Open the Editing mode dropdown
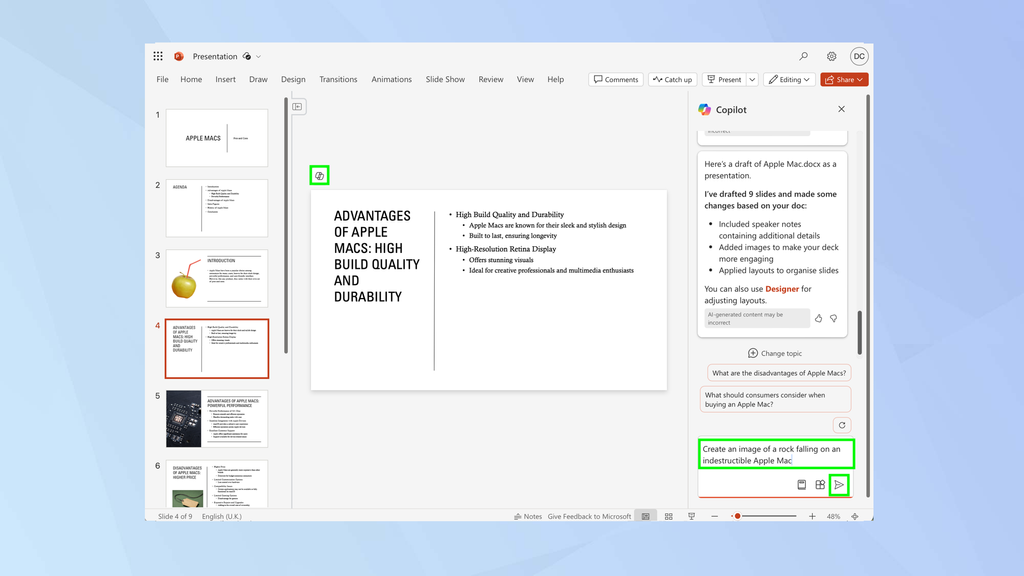This screenshot has height=576, width=1024. (787, 79)
